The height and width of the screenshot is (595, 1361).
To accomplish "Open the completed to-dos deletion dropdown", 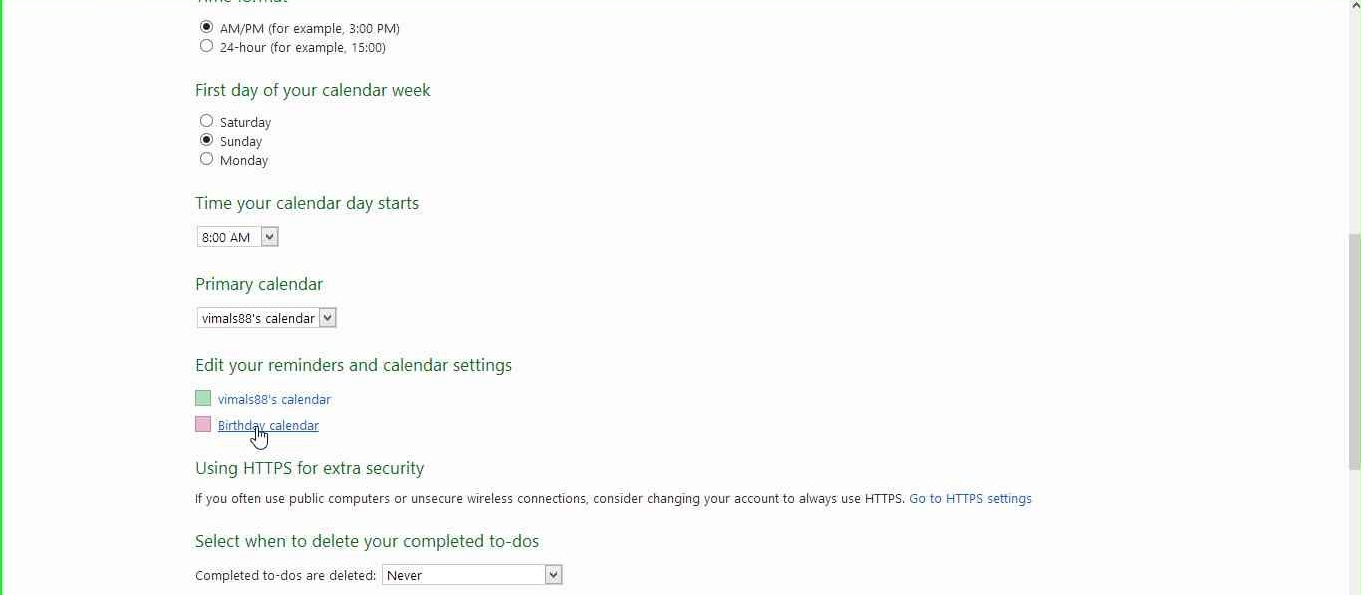I will pos(470,575).
